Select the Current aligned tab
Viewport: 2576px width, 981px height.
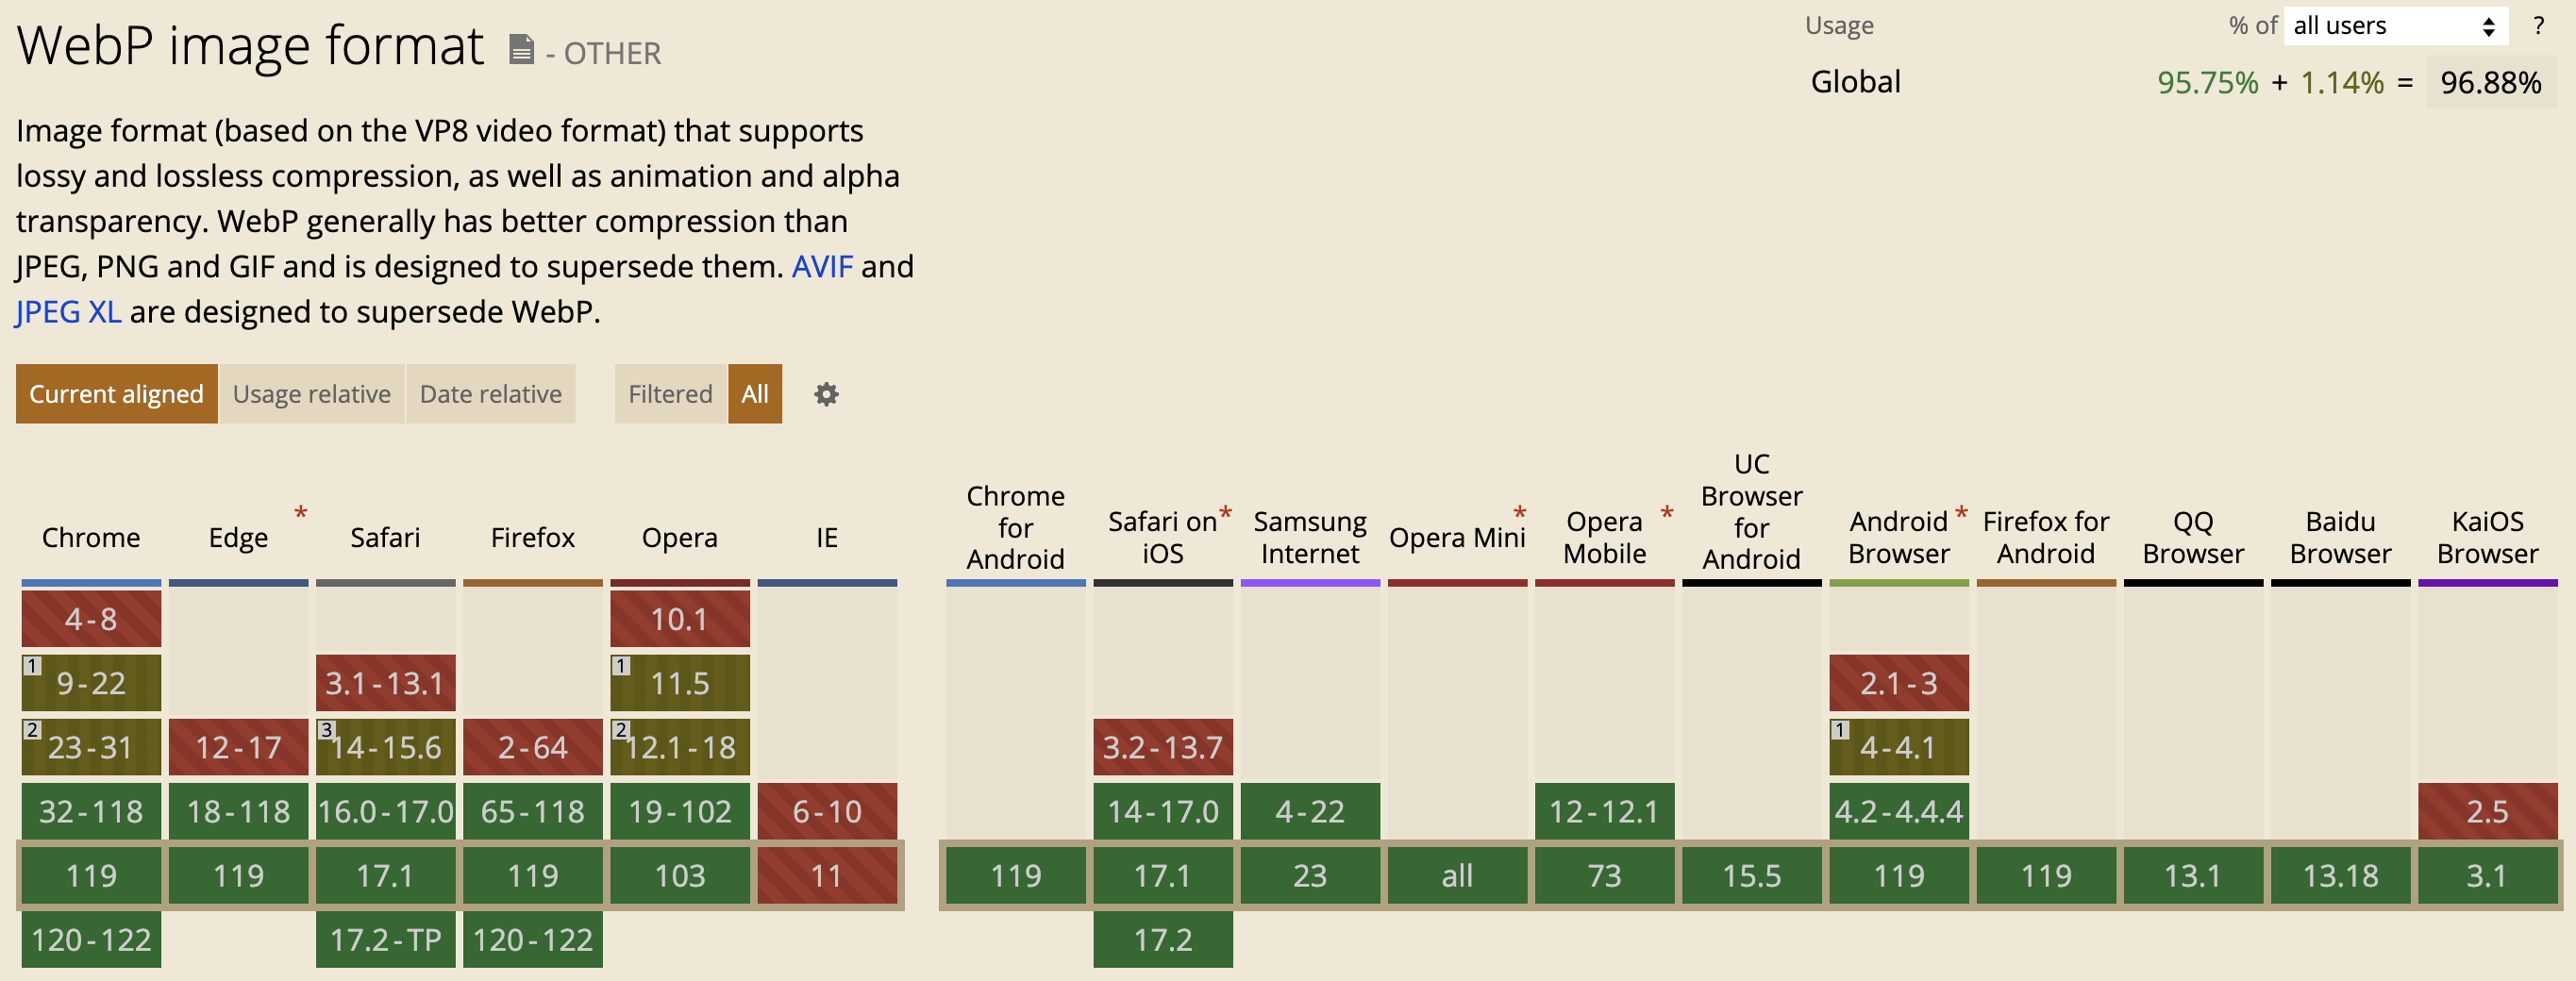(116, 394)
